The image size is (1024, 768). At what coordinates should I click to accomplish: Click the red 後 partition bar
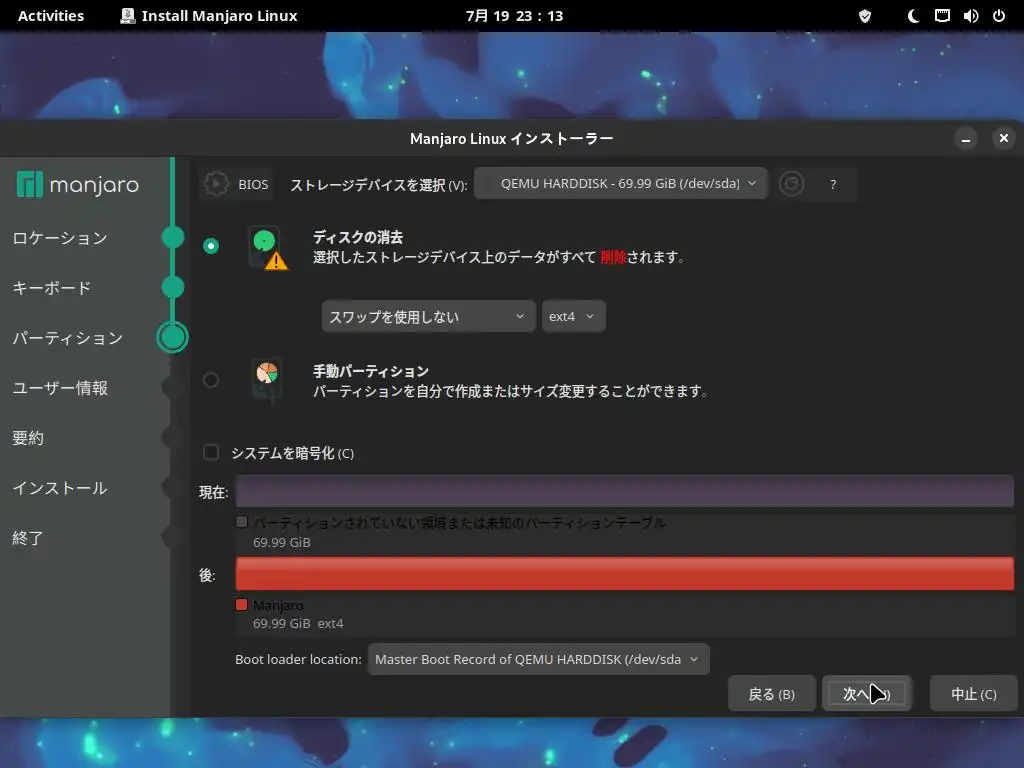(624, 573)
